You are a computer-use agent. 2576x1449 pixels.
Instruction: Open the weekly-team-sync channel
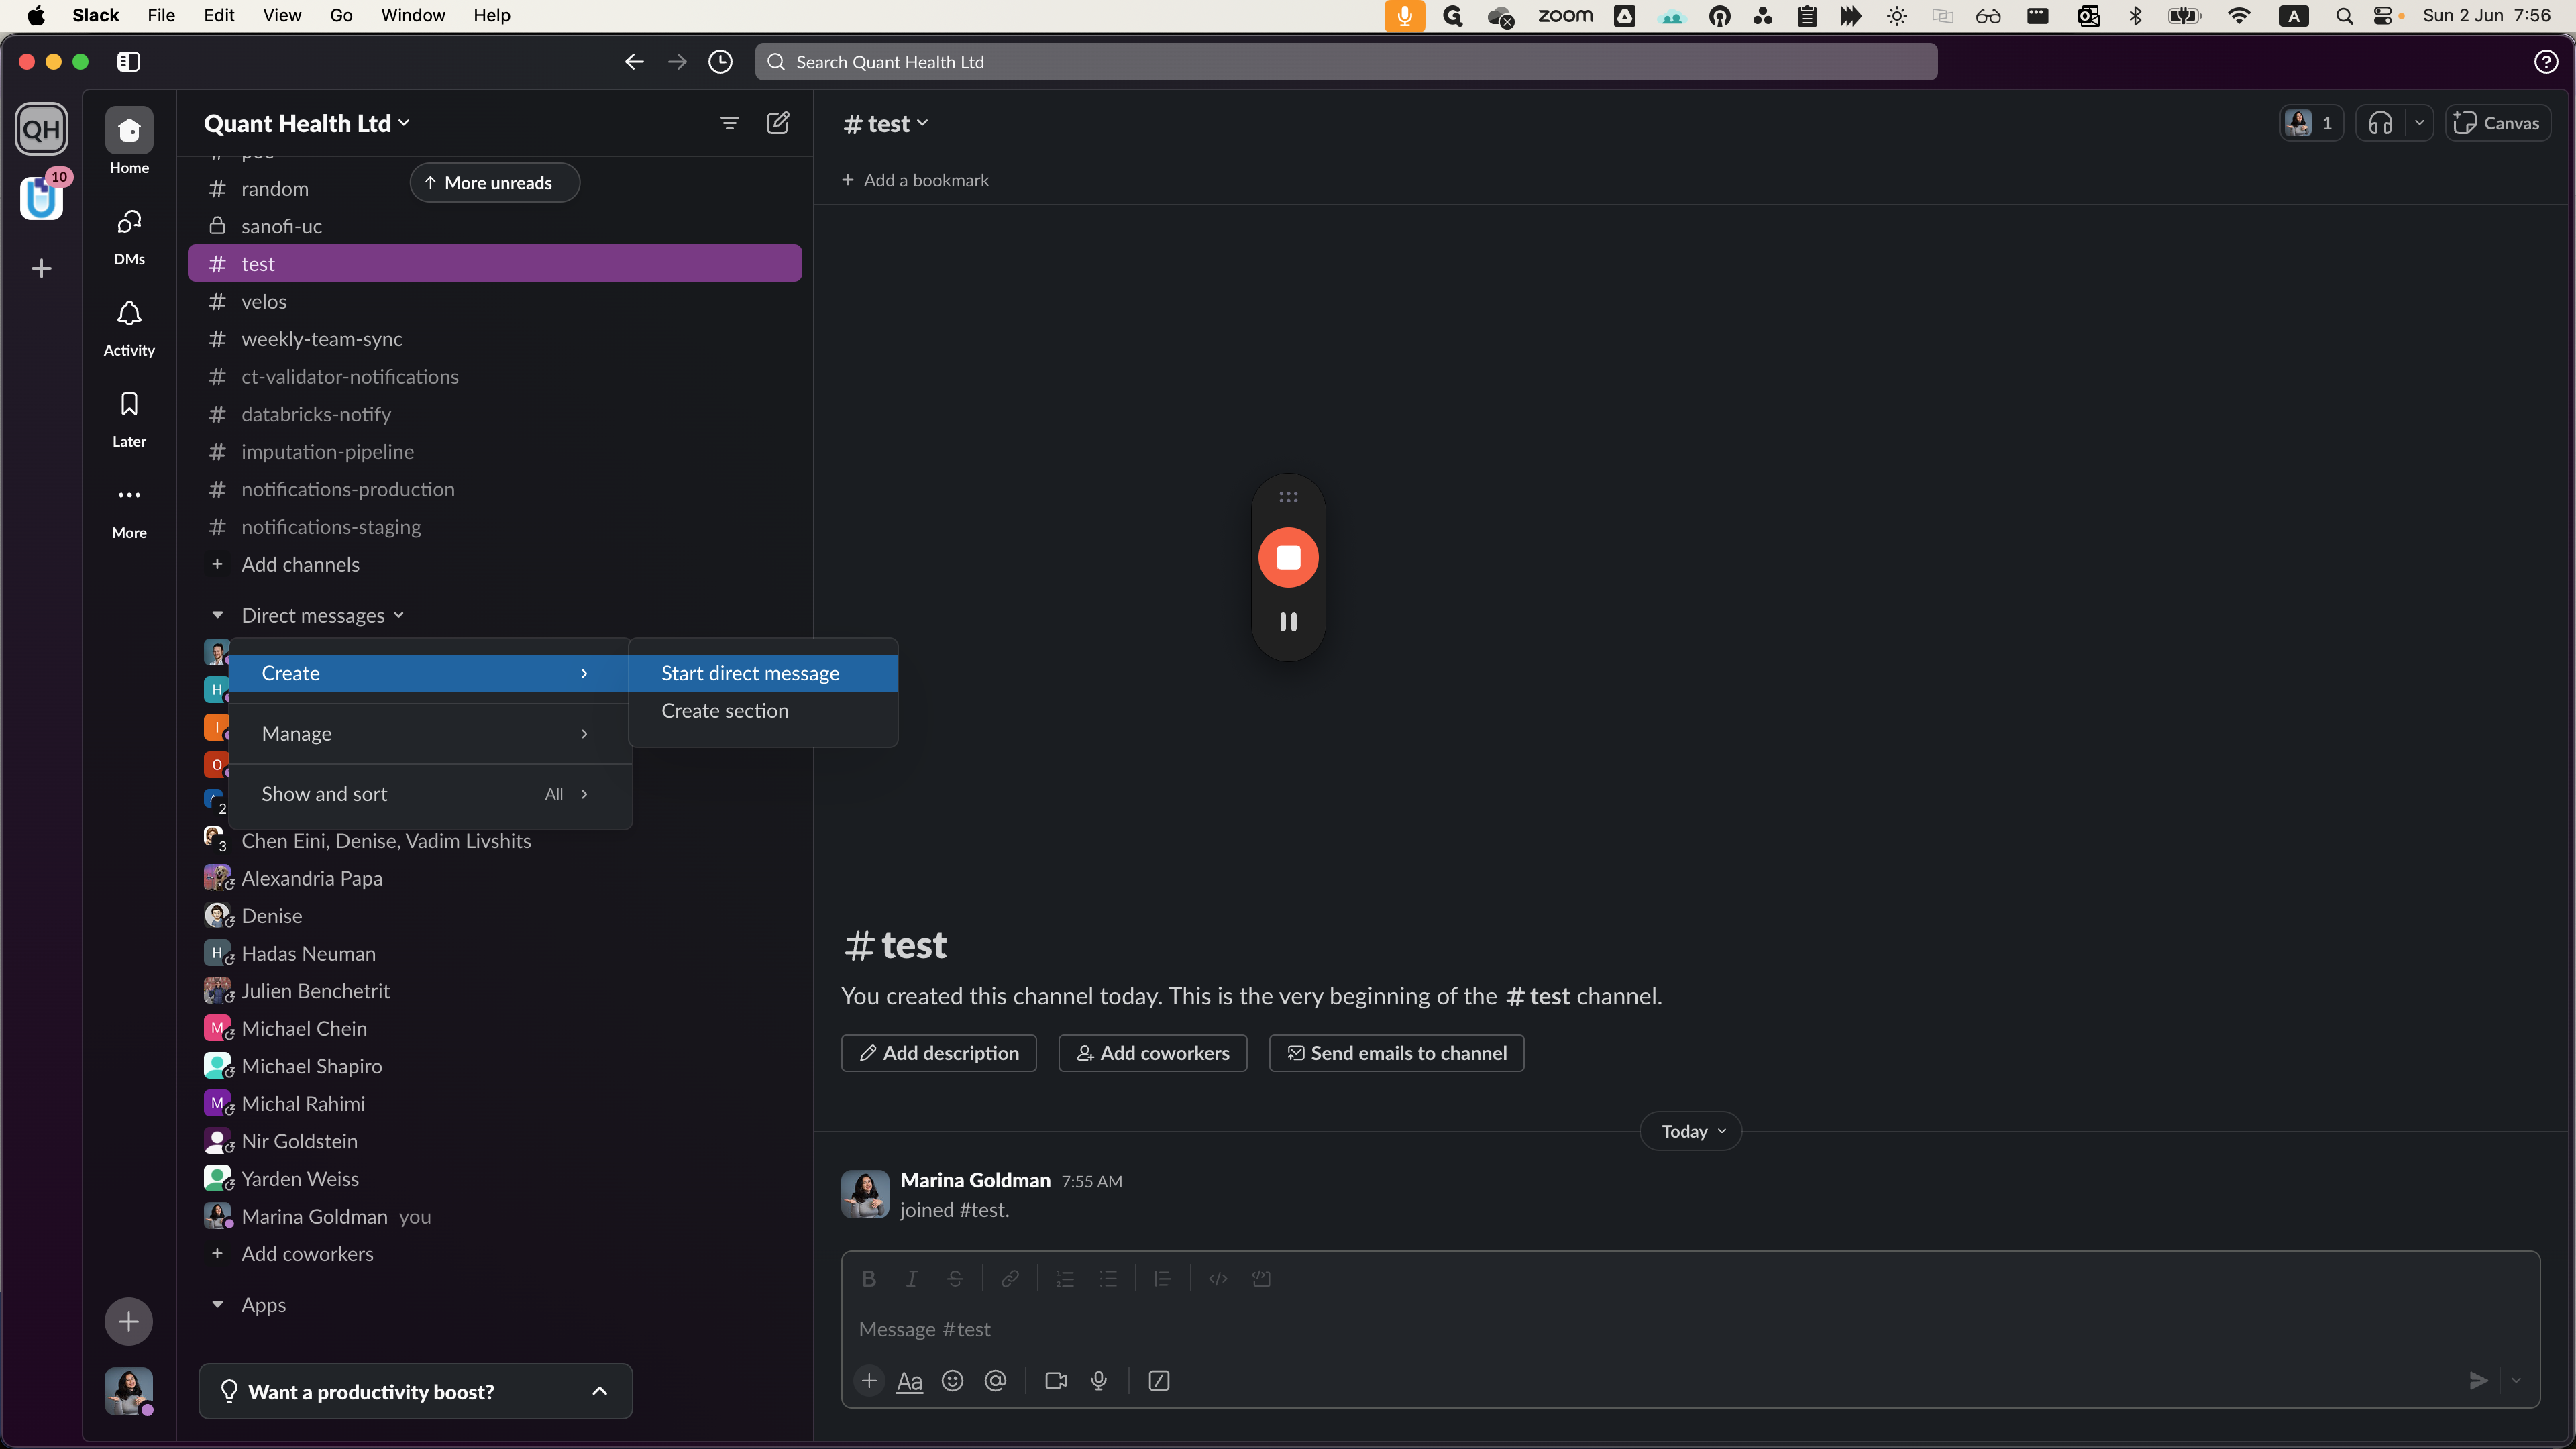tap(495, 340)
